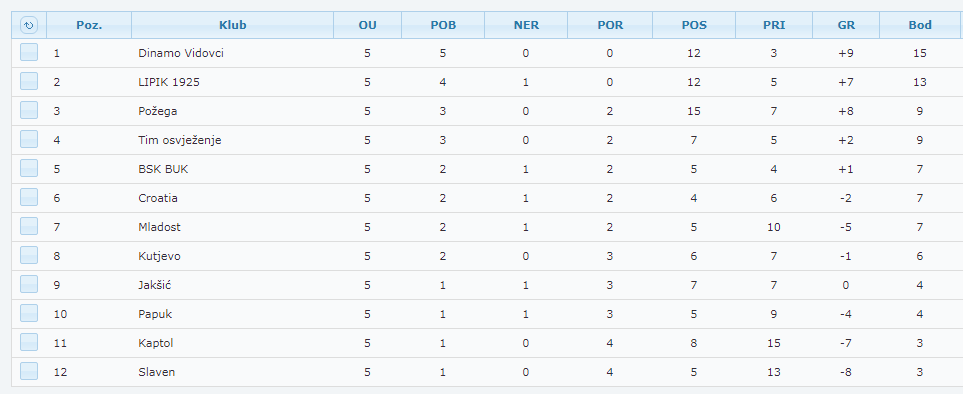Select the Croatia row checkbox

(29, 198)
